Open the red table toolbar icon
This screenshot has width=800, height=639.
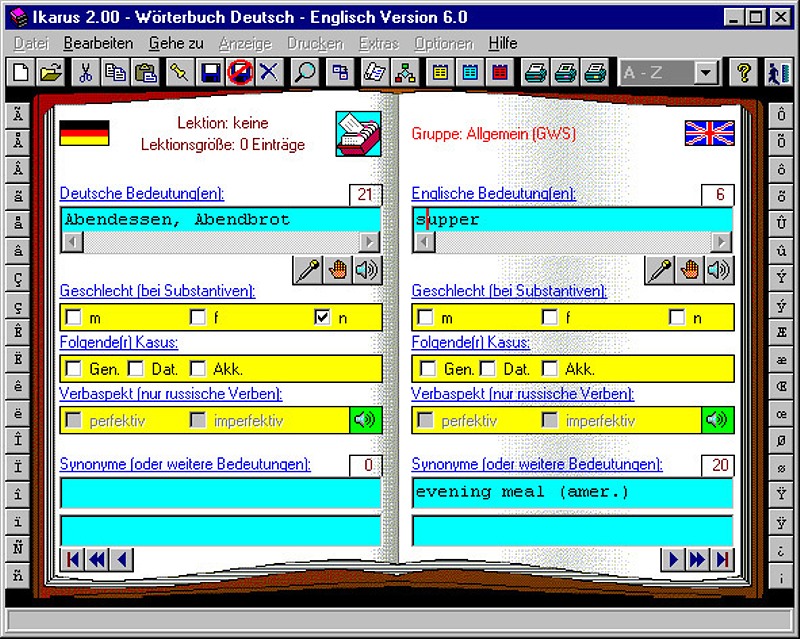(x=500, y=72)
